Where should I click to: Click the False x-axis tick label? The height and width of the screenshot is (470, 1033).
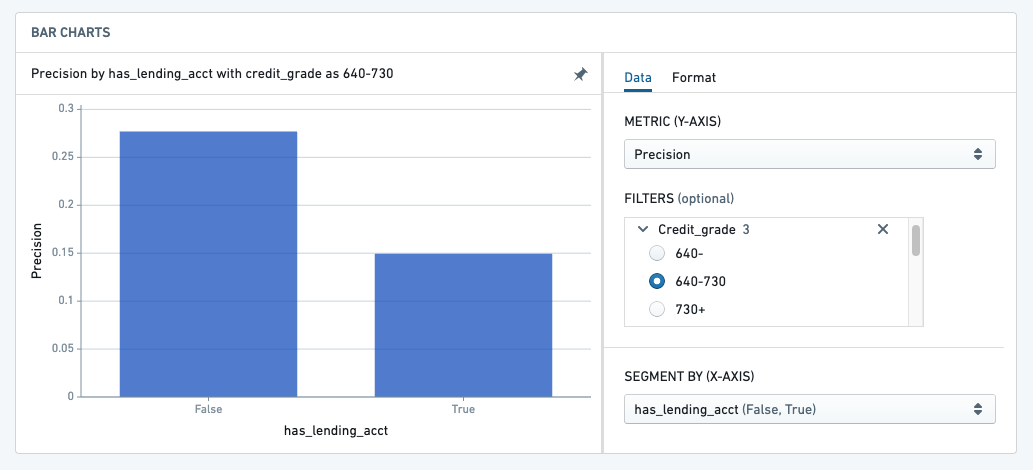(x=208, y=409)
